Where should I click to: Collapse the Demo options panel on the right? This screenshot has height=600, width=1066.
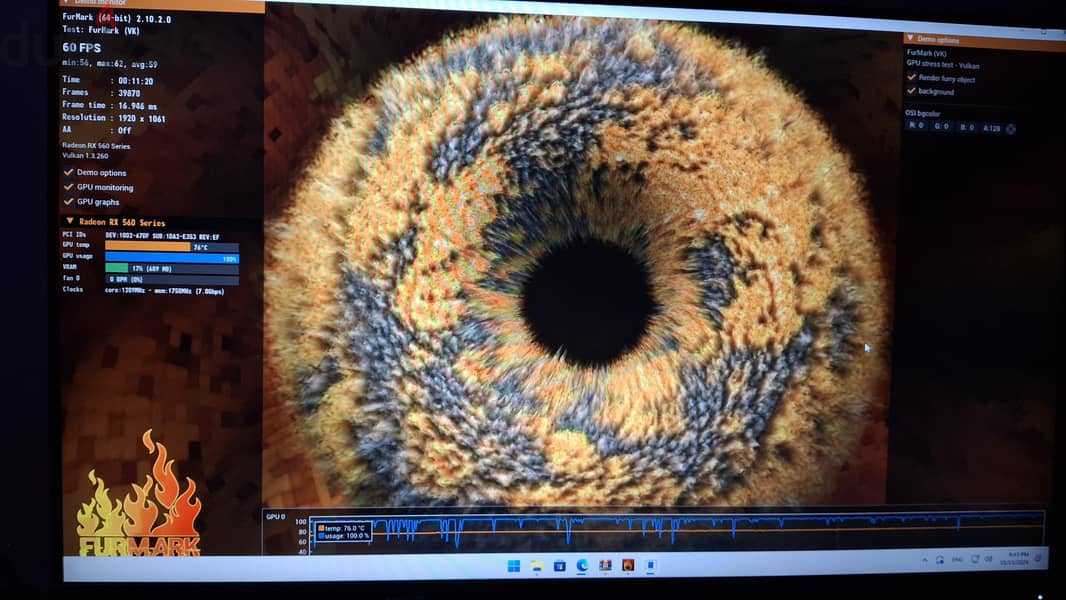[910, 39]
